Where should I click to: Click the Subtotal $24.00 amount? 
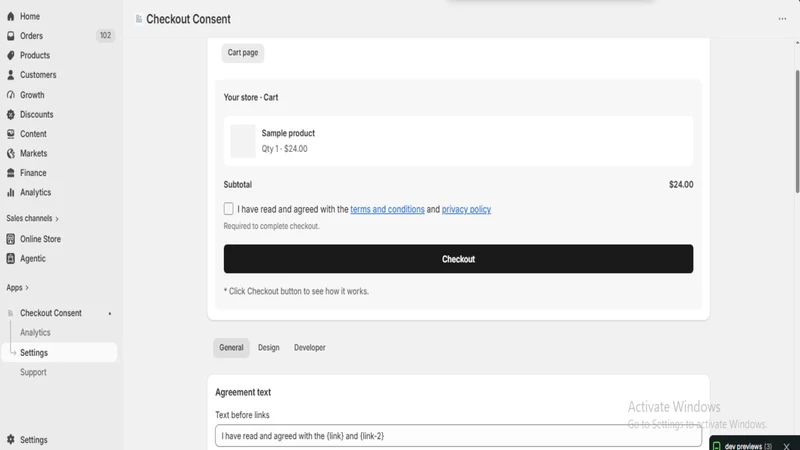pos(681,185)
